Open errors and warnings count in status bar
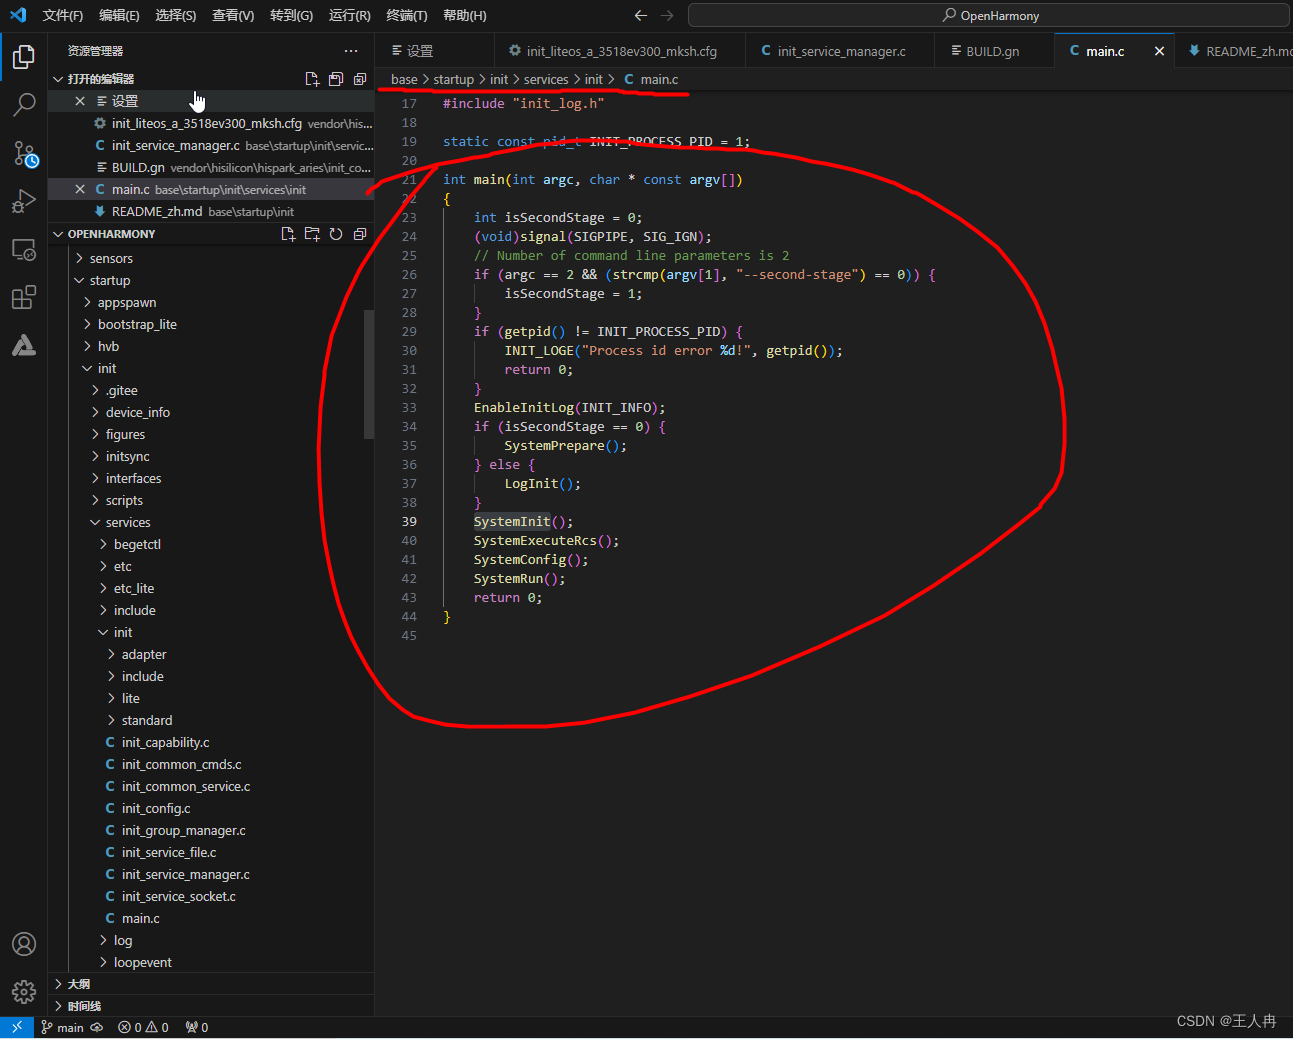The image size is (1293, 1039). pos(143,1027)
